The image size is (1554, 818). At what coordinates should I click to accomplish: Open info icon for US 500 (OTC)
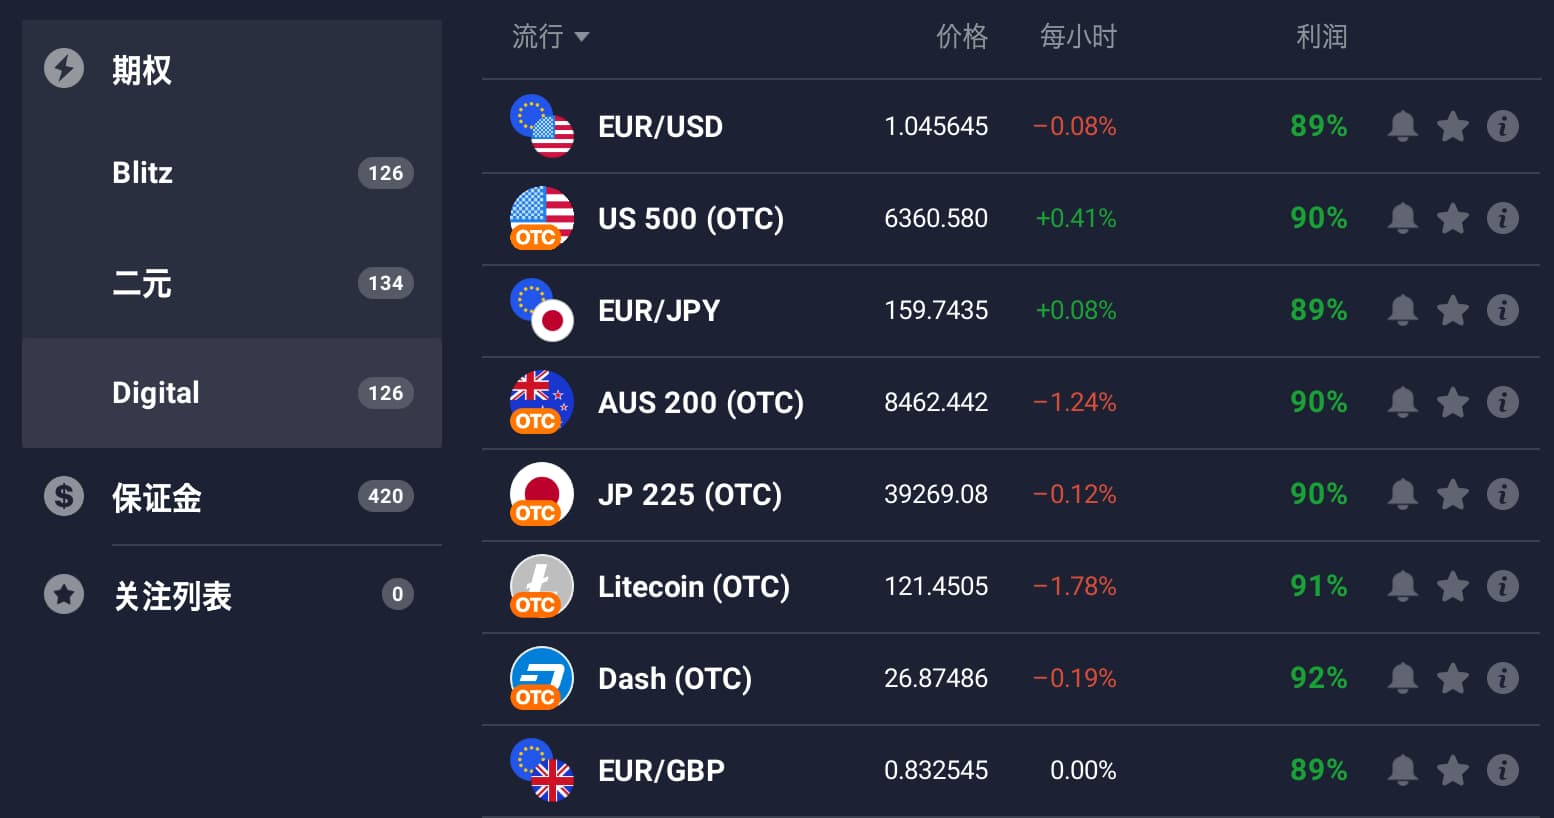(1502, 218)
